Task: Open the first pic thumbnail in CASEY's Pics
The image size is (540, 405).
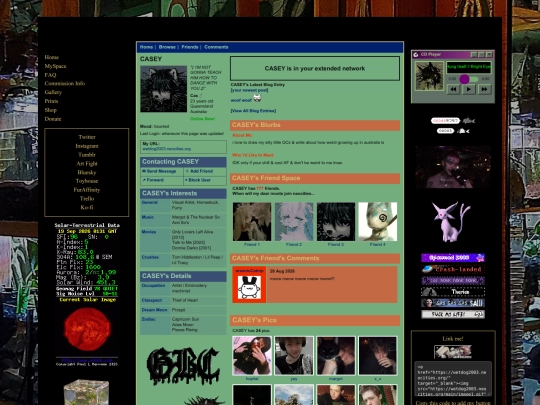Action: pyautogui.click(x=252, y=356)
